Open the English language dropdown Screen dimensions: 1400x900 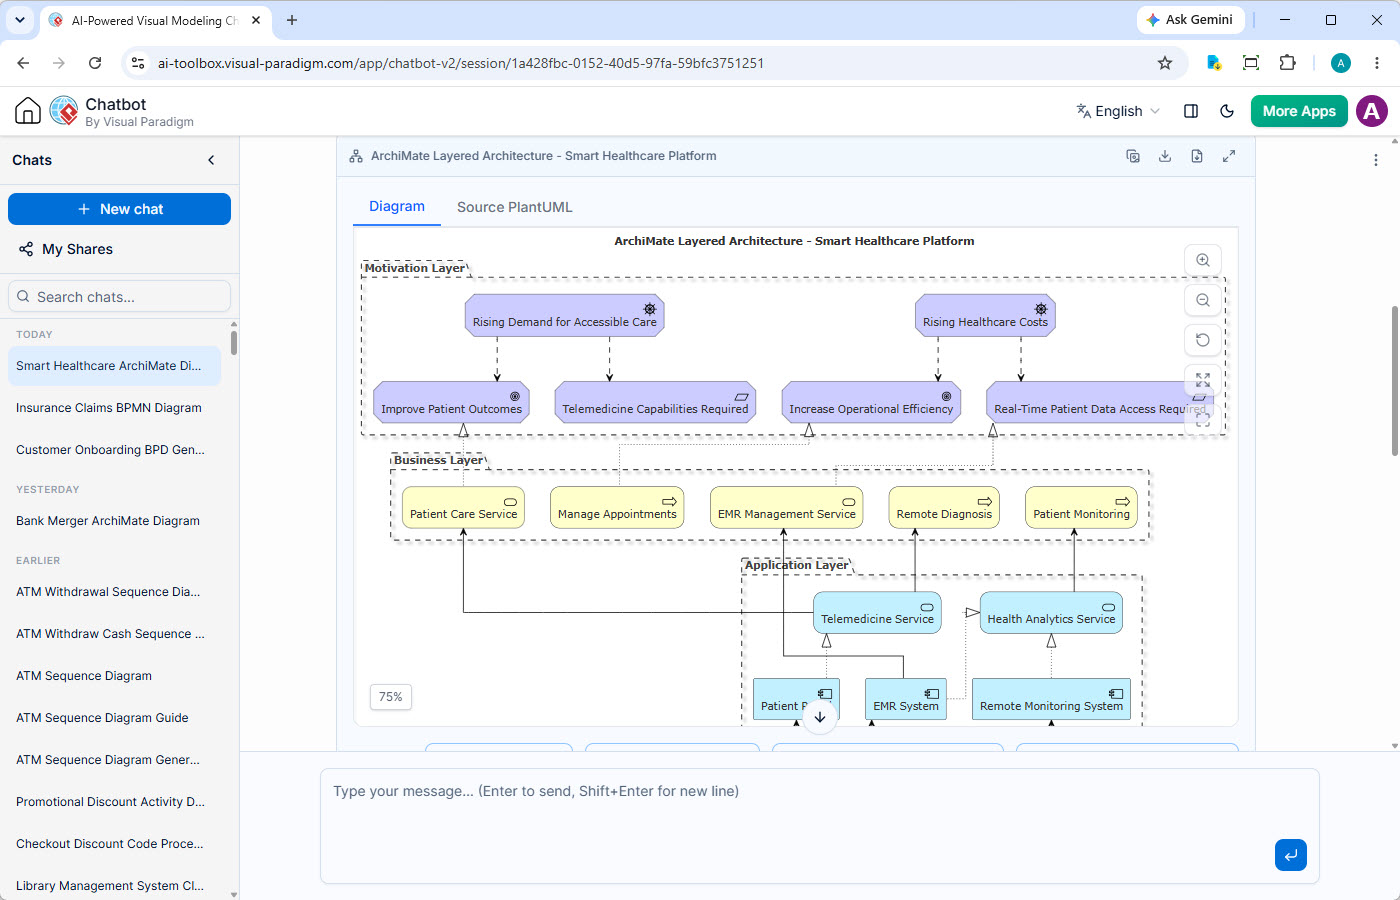pos(1118,111)
